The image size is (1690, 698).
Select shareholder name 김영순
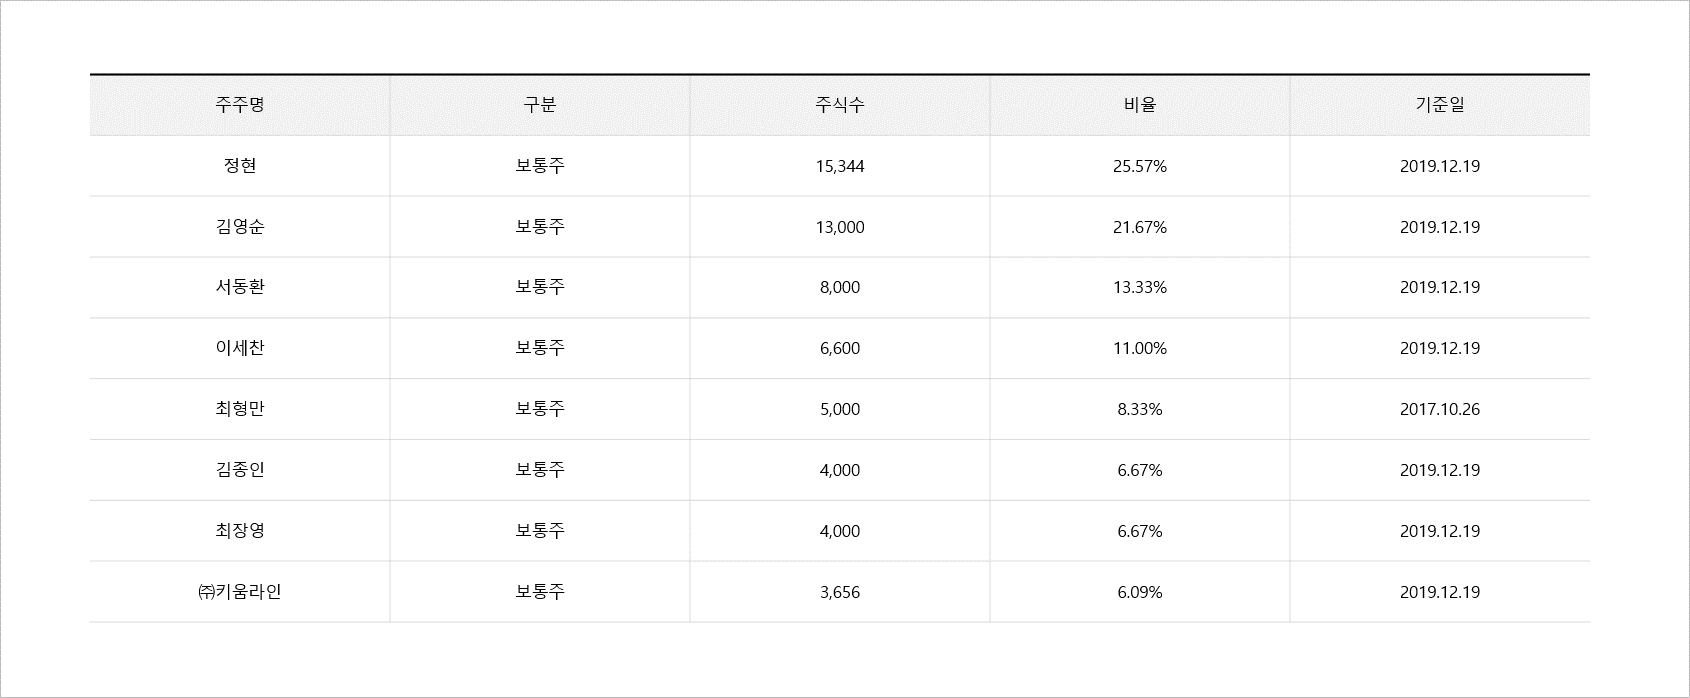coord(240,227)
